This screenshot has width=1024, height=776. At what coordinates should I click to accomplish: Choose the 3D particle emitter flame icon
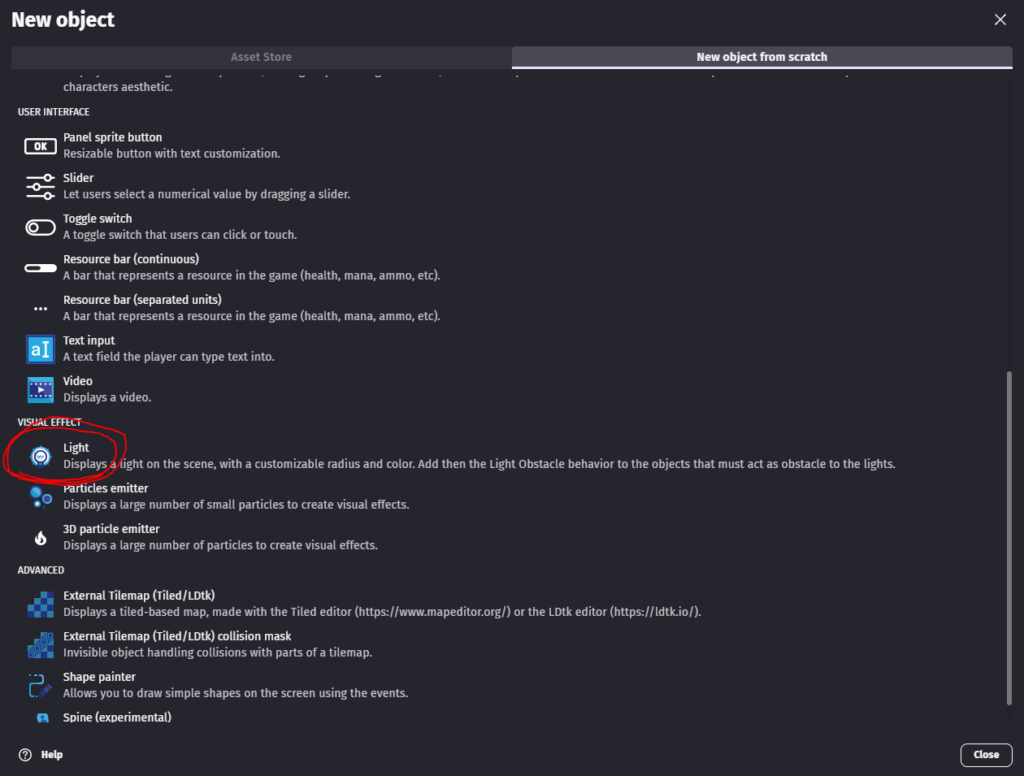click(x=40, y=538)
